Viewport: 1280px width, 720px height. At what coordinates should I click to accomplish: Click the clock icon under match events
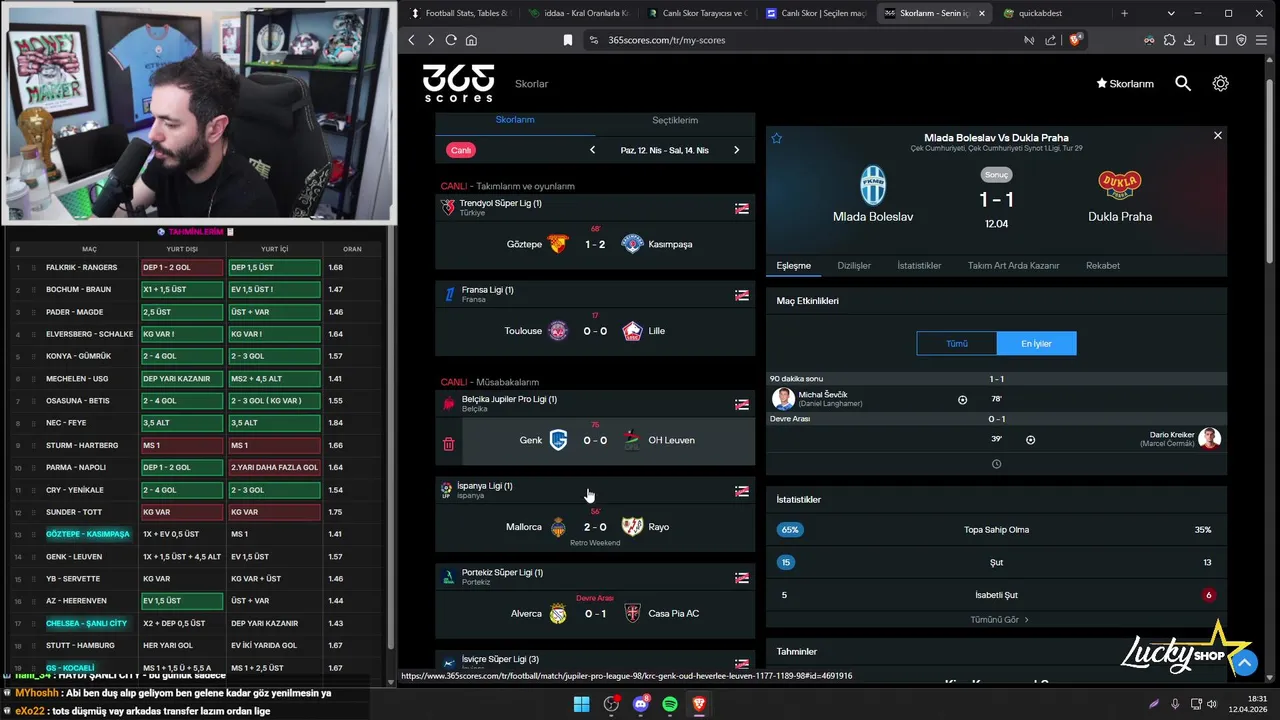996,464
